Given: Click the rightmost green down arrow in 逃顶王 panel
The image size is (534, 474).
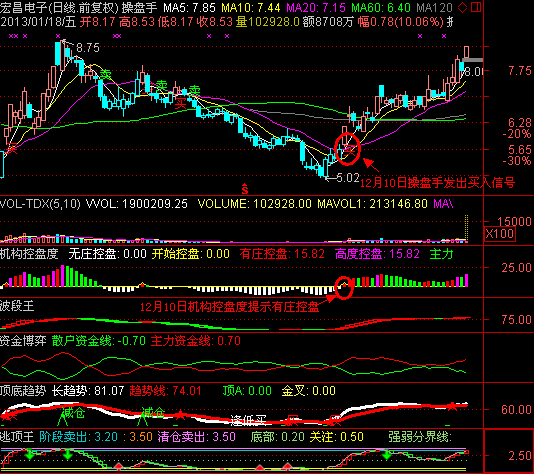Looking at the screenshot, I should point(387,454).
